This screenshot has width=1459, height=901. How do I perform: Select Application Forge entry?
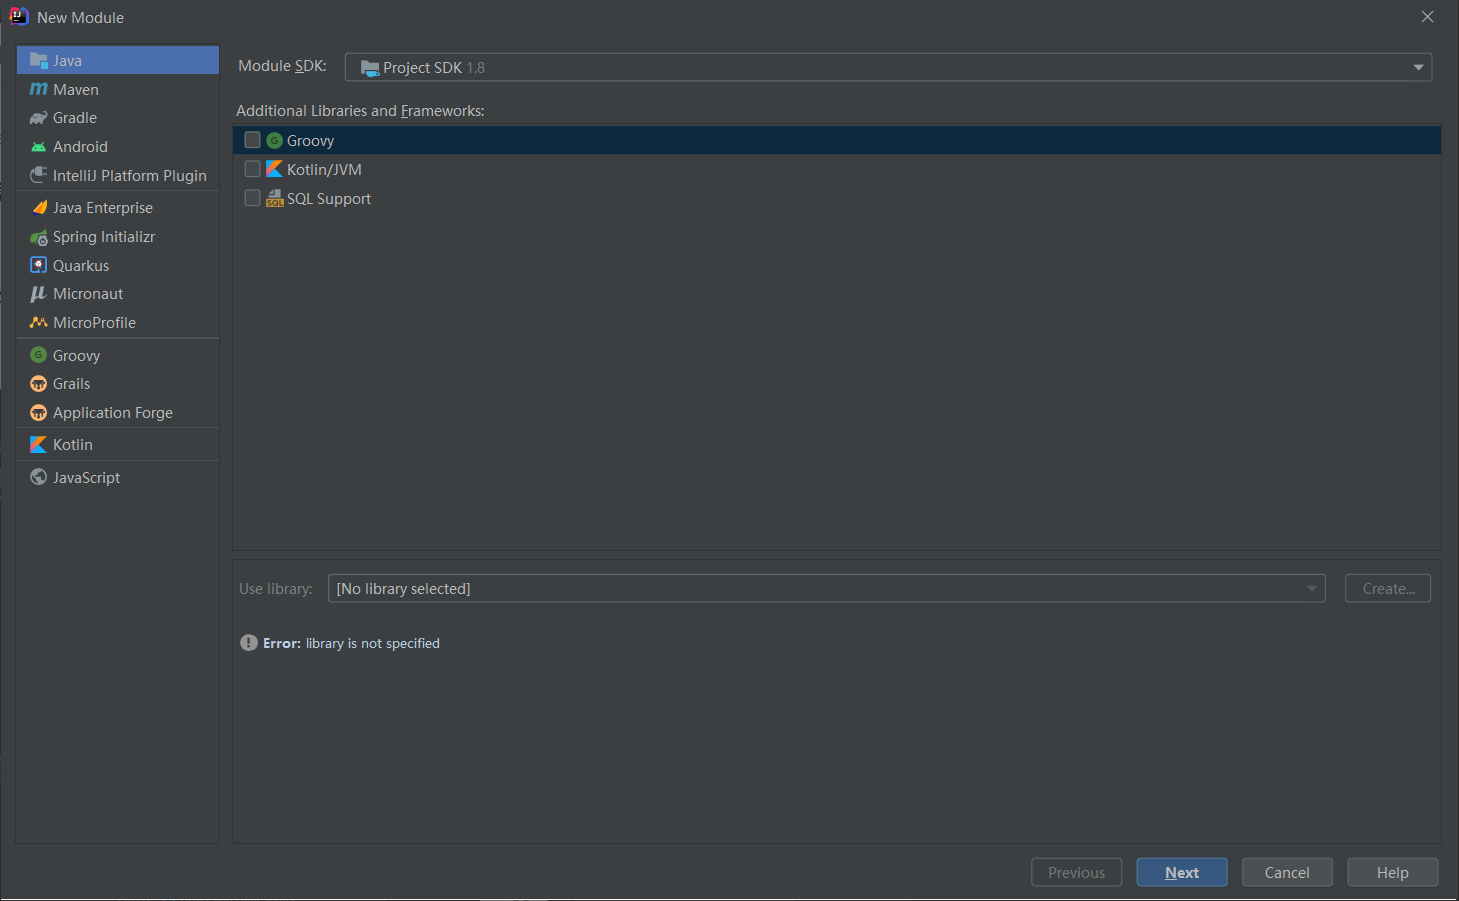[x=118, y=413]
